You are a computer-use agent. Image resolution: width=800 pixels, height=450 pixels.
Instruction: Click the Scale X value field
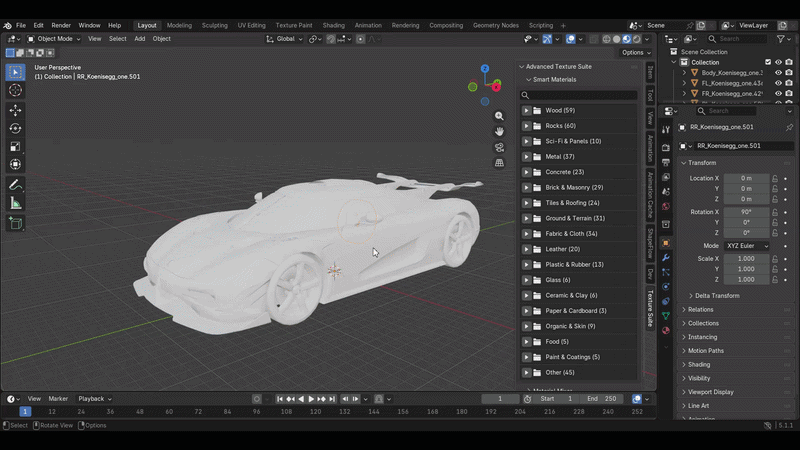click(746, 259)
